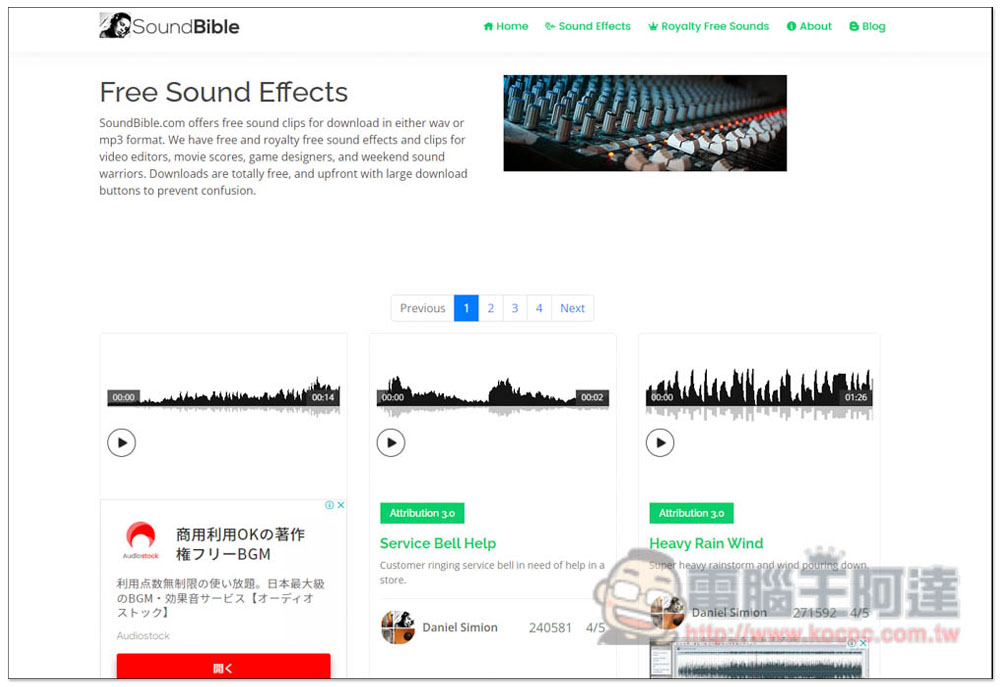This screenshot has width=1000, height=687.
Task: Click the Audiostock advertiser name text
Action: [x=143, y=635]
